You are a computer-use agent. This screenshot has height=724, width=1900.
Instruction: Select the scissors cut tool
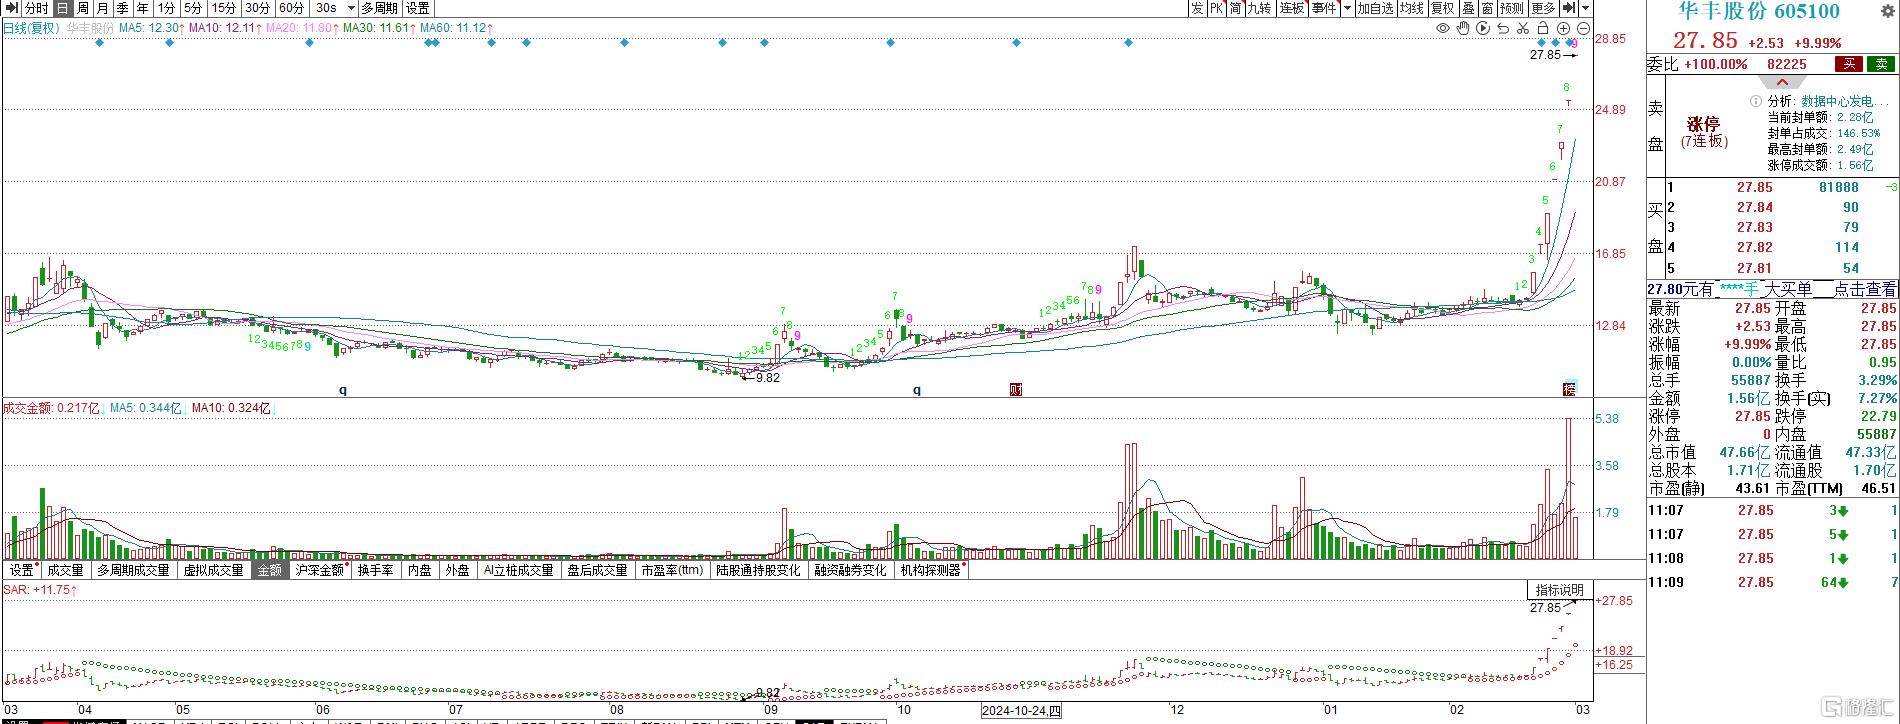[x=1523, y=28]
